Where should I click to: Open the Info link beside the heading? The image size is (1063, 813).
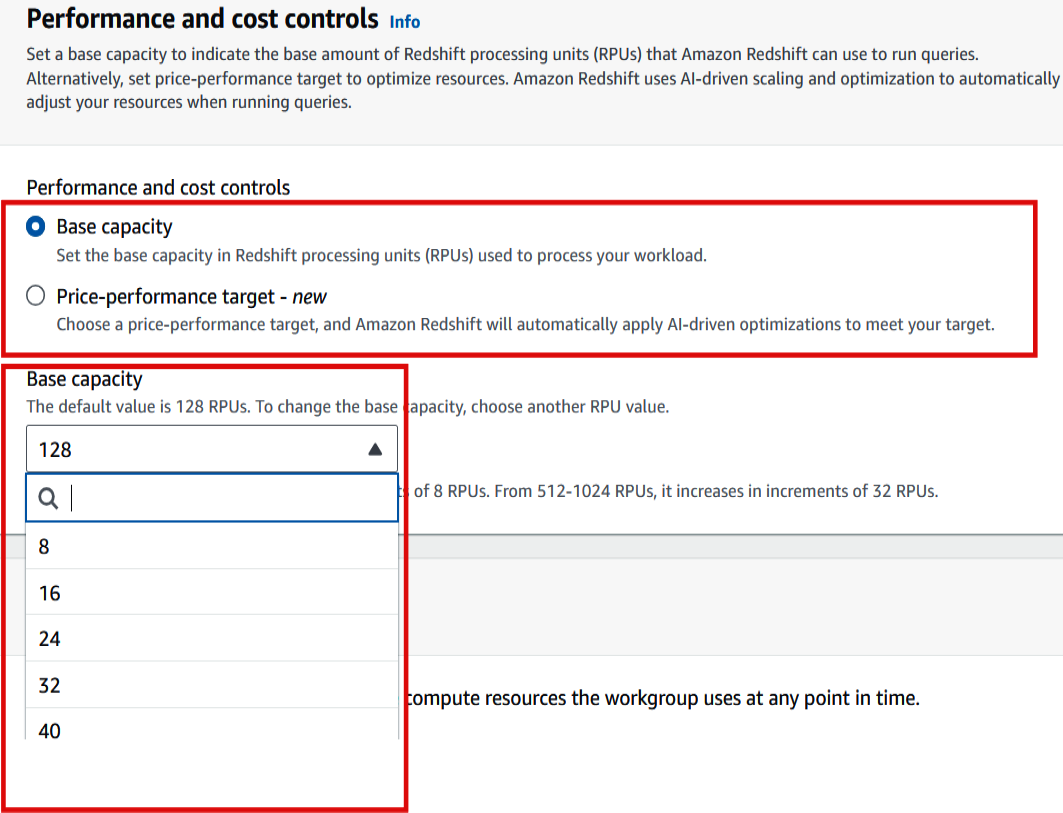point(404,21)
